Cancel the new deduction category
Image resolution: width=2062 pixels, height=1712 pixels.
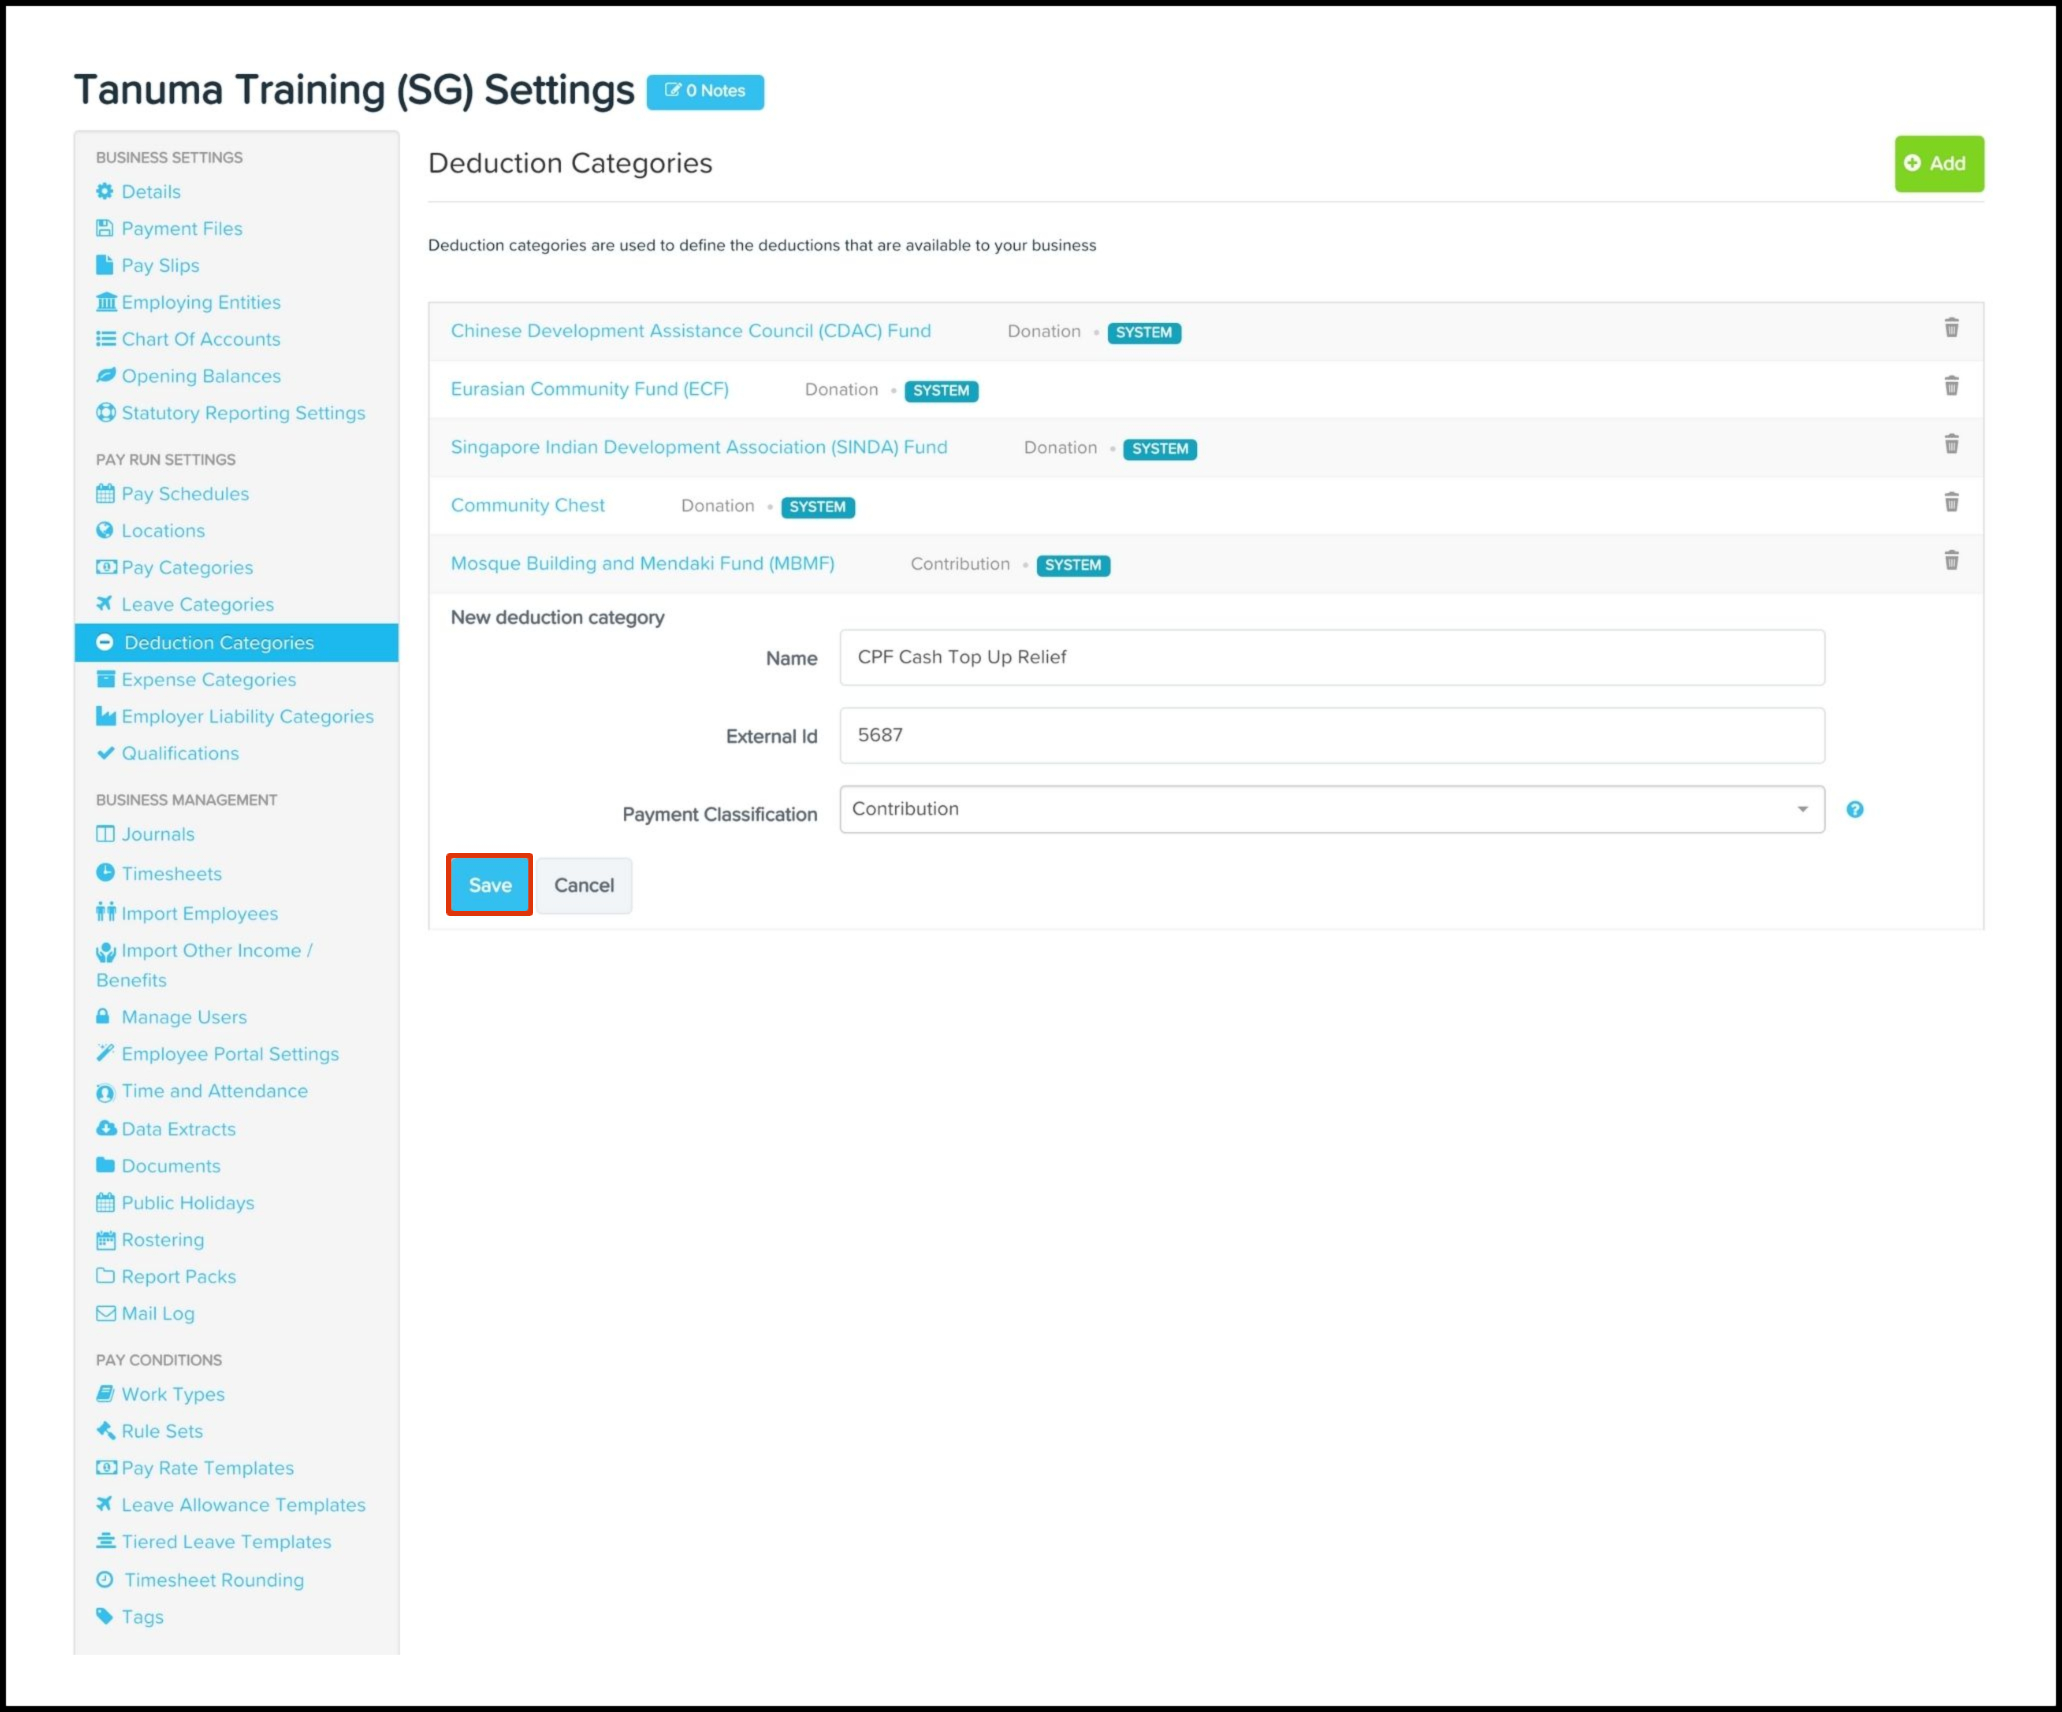584,885
